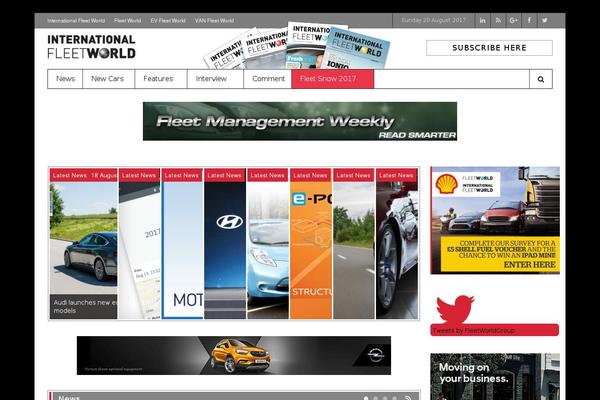Click the Moving on your business ad
The height and width of the screenshot is (400, 600).
[x=495, y=377]
